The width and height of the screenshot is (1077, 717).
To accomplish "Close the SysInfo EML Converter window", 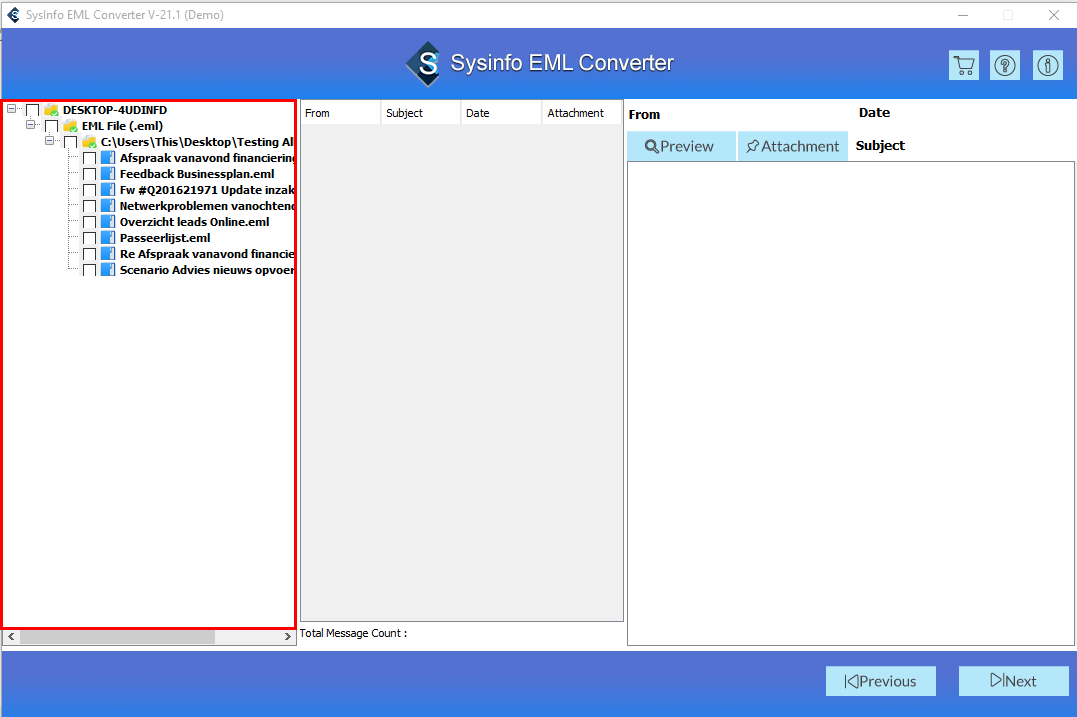I will point(1054,14).
